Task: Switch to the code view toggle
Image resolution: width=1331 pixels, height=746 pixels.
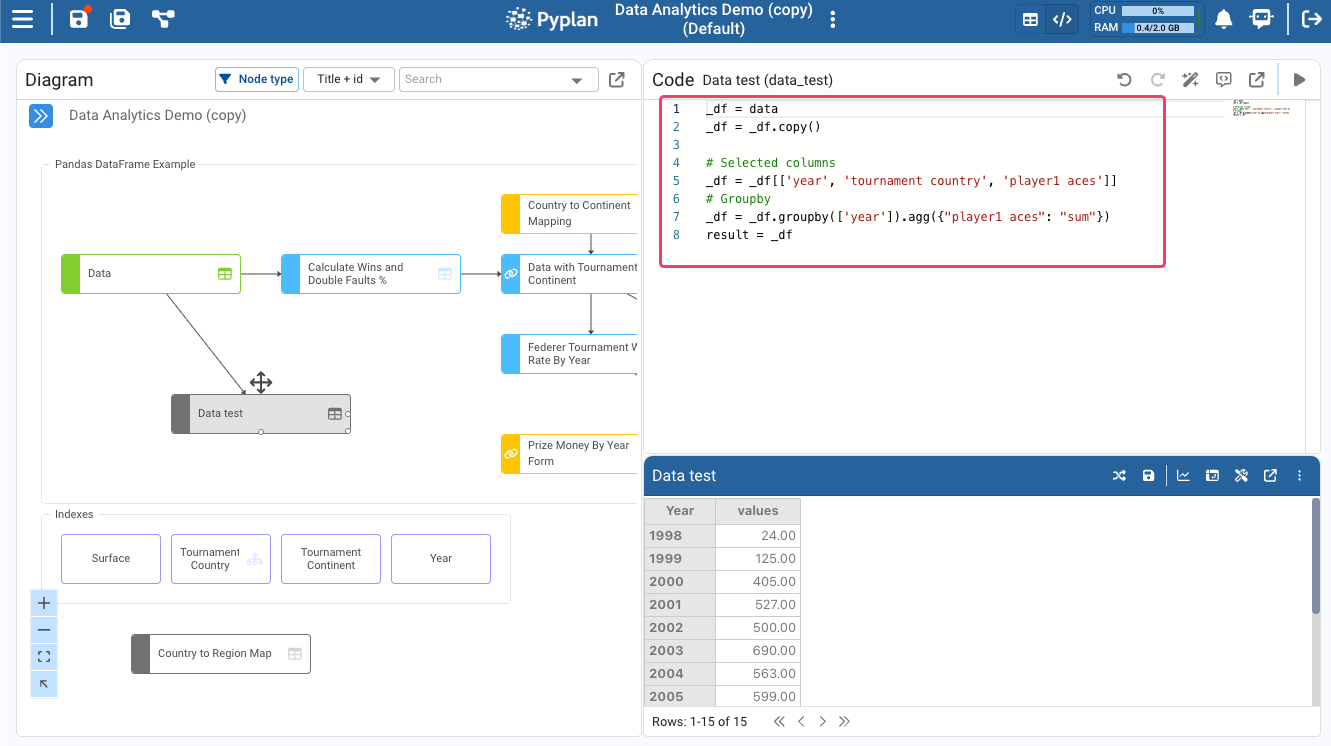Action: coord(1062,19)
